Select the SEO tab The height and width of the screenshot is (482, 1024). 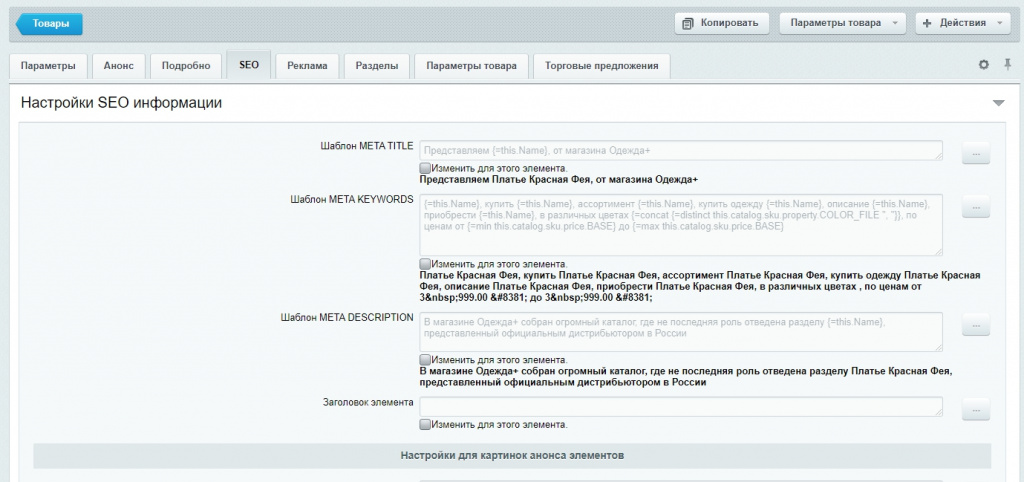click(x=249, y=65)
